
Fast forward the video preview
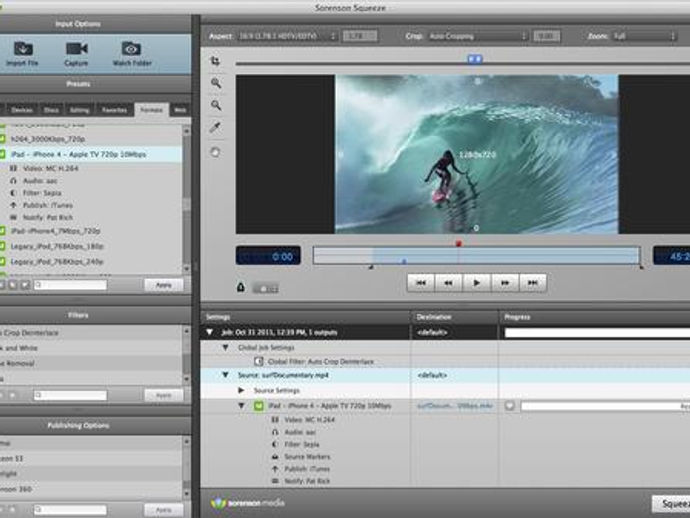tap(505, 283)
